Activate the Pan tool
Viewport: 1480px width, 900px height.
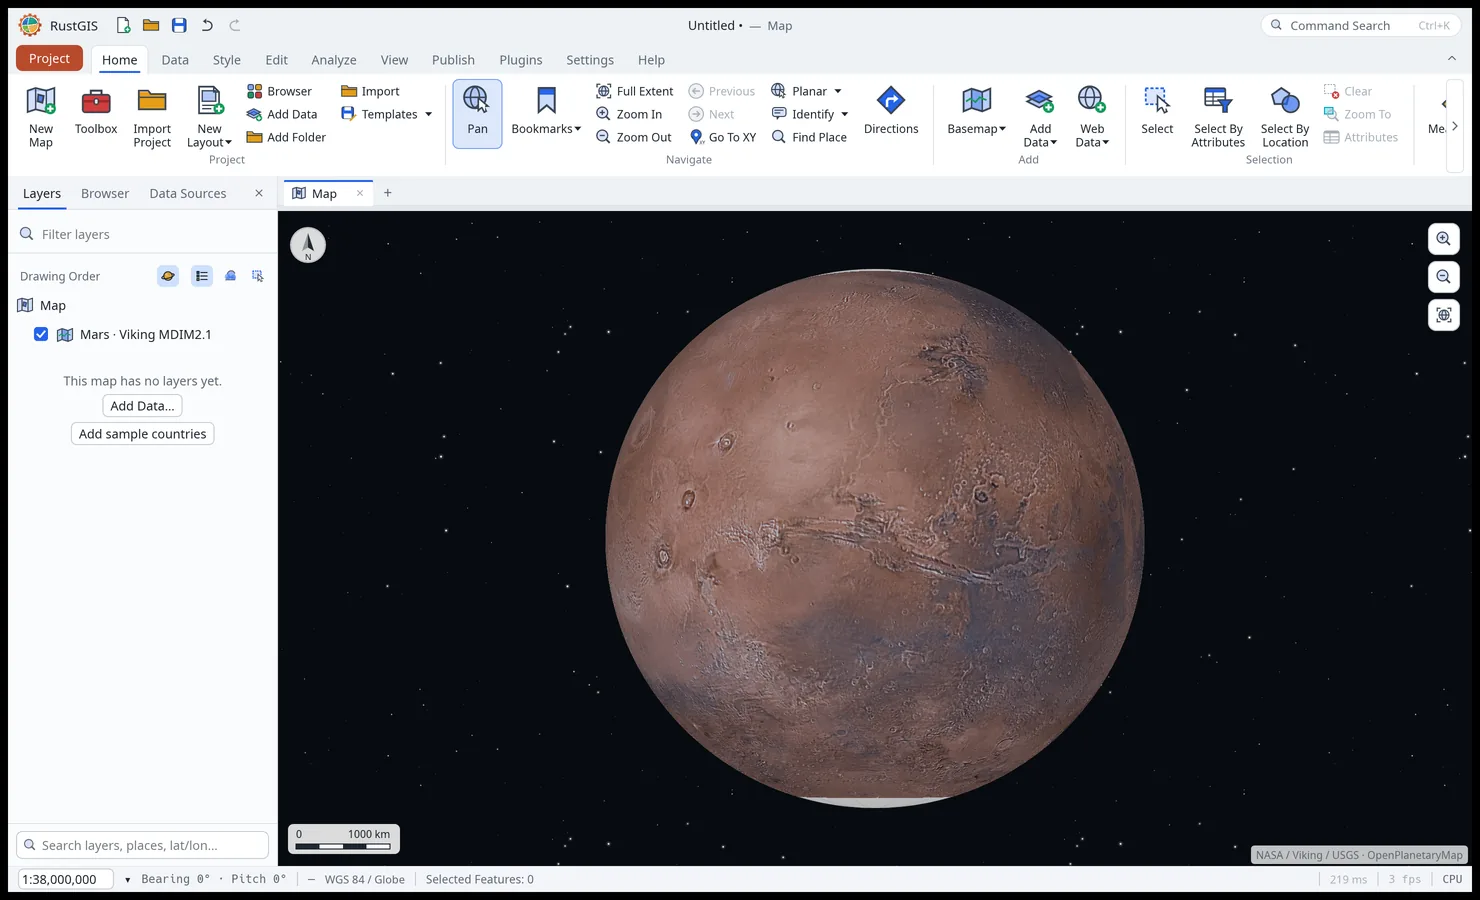pyautogui.click(x=477, y=114)
